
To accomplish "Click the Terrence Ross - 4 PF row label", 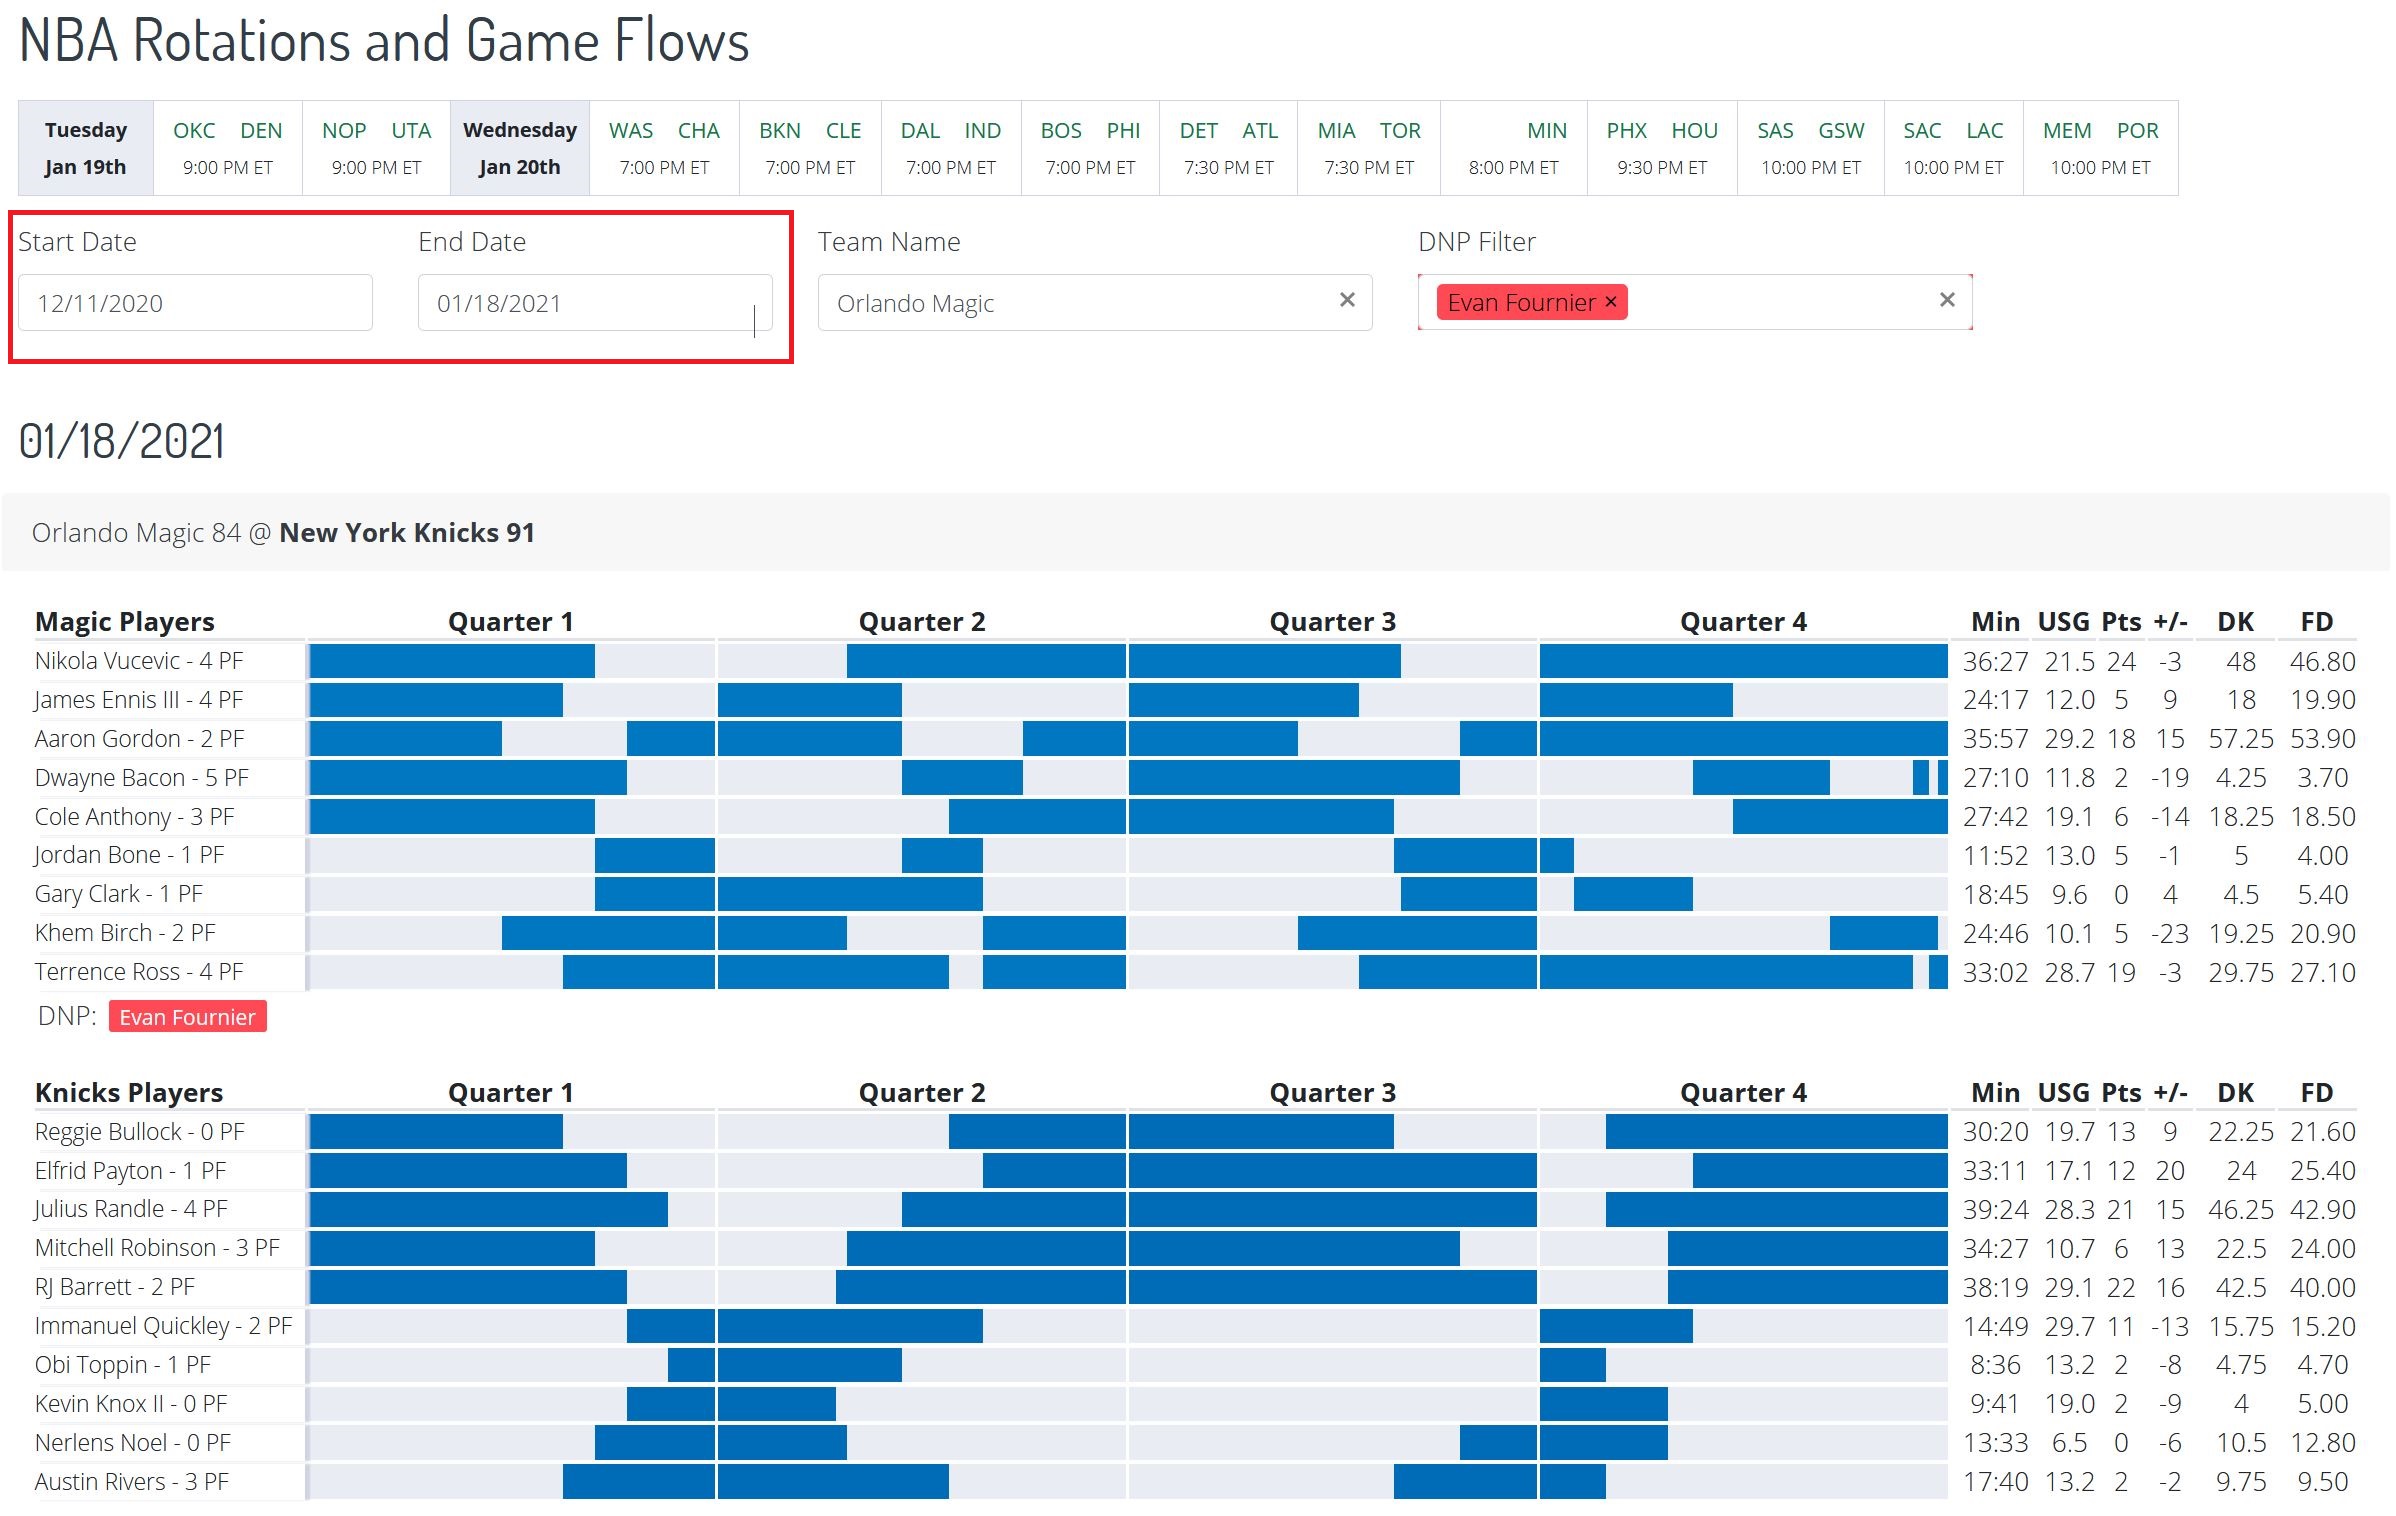I will click(139, 972).
